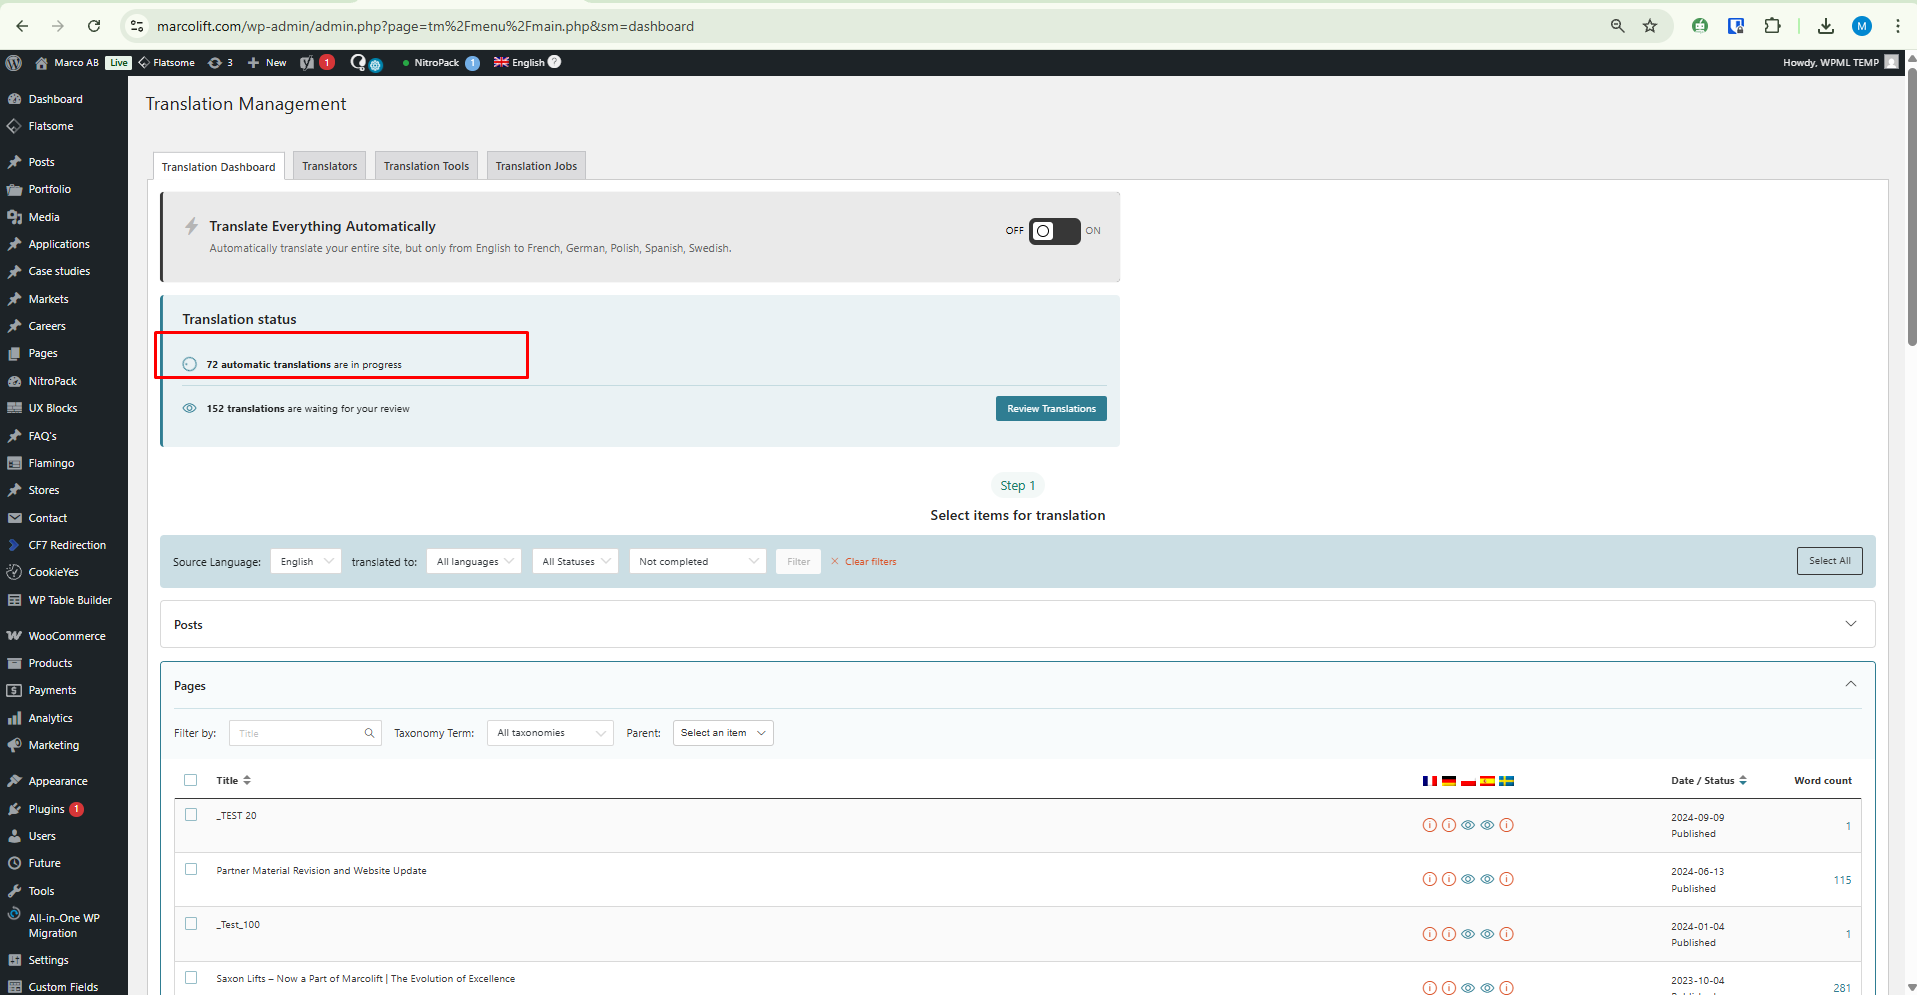Bookmark this page with the star icon
Image resolution: width=1917 pixels, height=995 pixels.
coord(1650,26)
